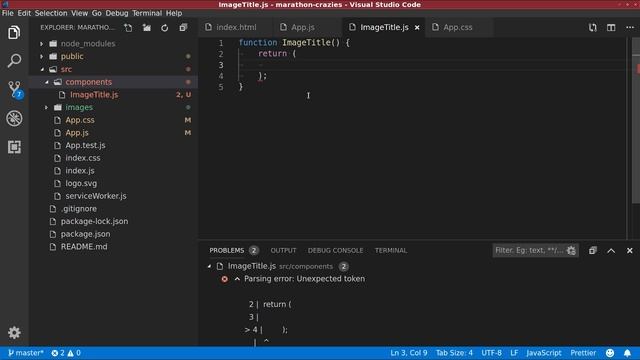Open the Terminal menu
Image resolution: width=640 pixels, height=360 pixels.
147,13
